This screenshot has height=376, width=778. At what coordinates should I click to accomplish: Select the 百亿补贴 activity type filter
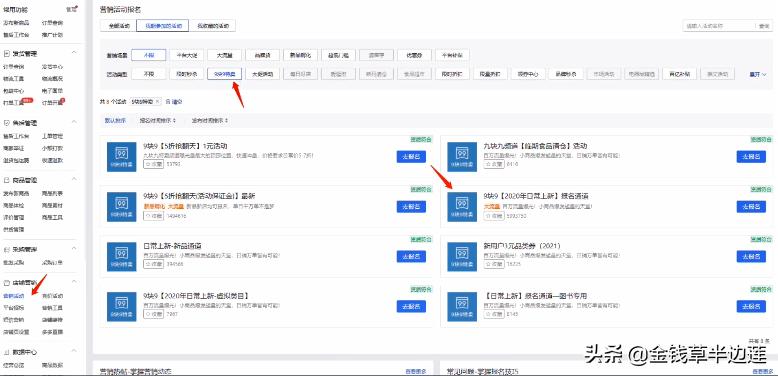(x=679, y=74)
